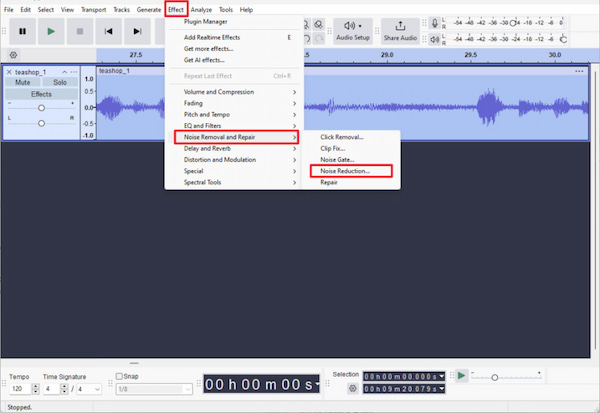This screenshot has height=413, width=600.
Task: Expand Volume and Compression submenu
Action: coord(233,92)
